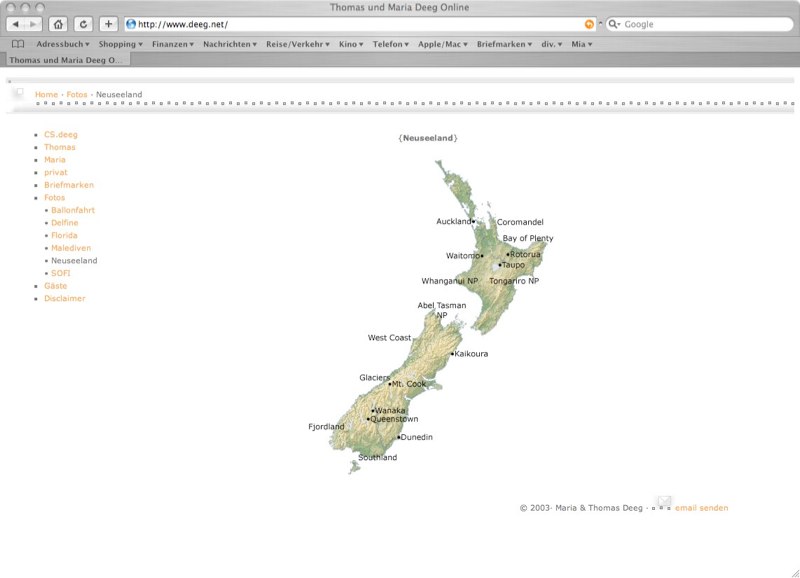Go to browser Home page icon
The image size is (800, 578).
coord(59,24)
